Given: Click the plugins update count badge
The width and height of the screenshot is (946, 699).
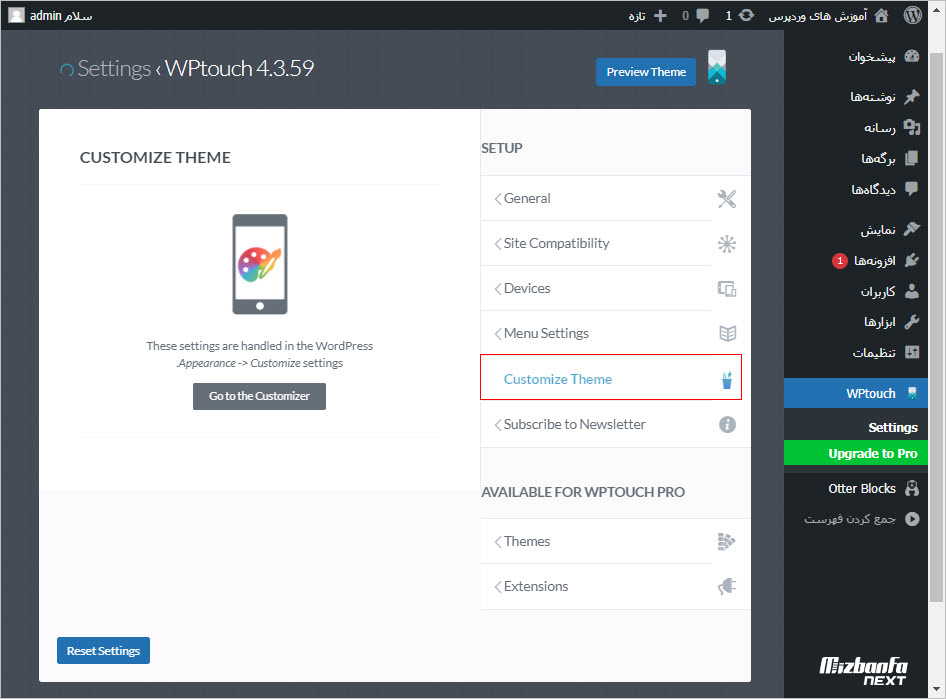Looking at the screenshot, I should point(840,261).
